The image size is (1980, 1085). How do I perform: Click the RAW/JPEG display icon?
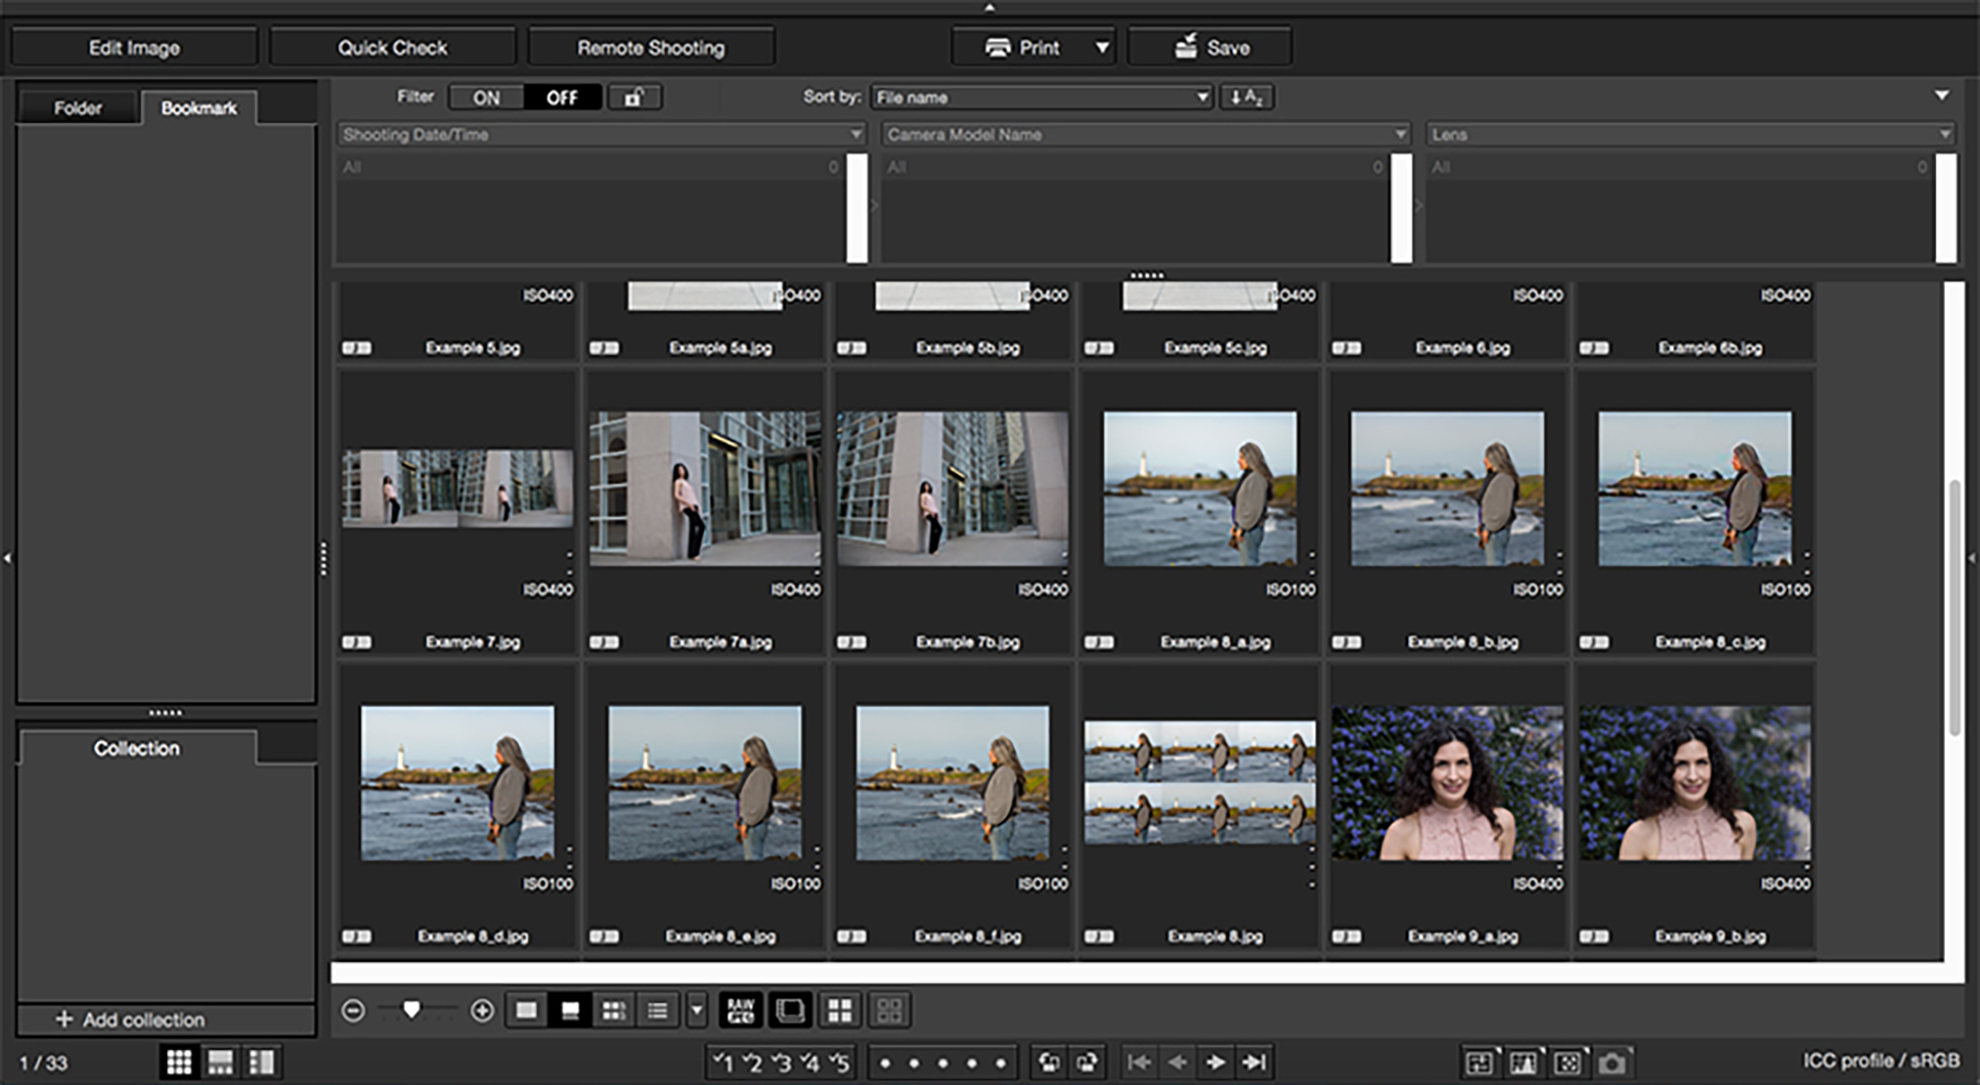(741, 1010)
